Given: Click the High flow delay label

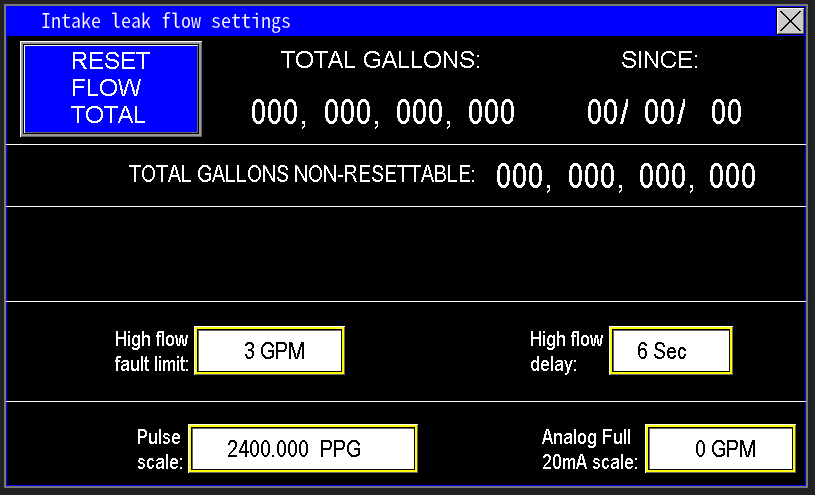Looking at the screenshot, I should (x=566, y=352).
